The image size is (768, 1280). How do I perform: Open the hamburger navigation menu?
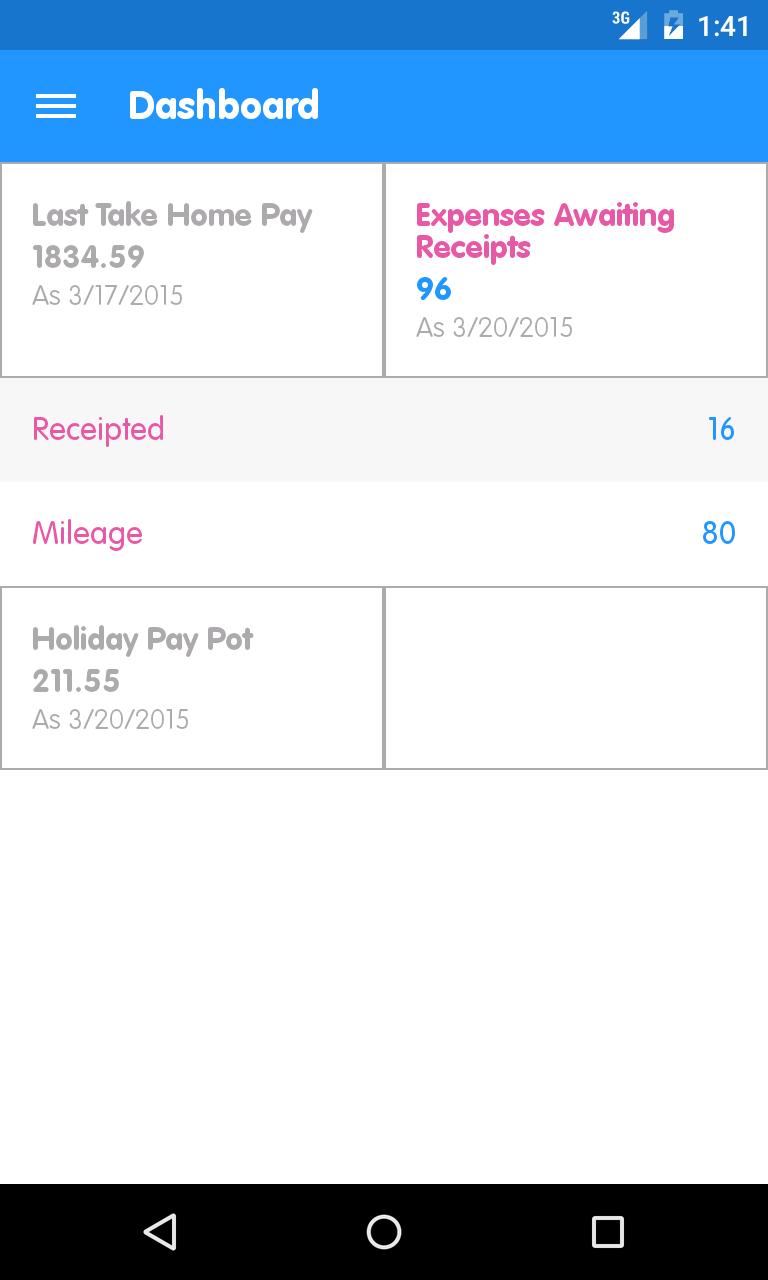56,106
